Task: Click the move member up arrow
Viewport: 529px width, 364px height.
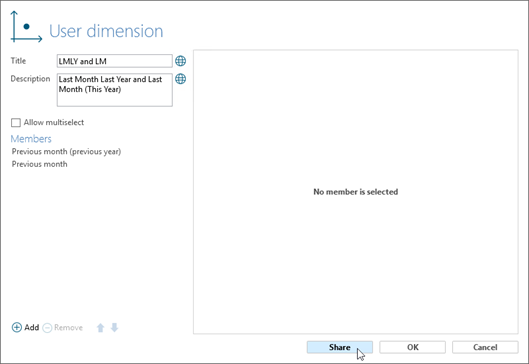Action: click(101, 328)
